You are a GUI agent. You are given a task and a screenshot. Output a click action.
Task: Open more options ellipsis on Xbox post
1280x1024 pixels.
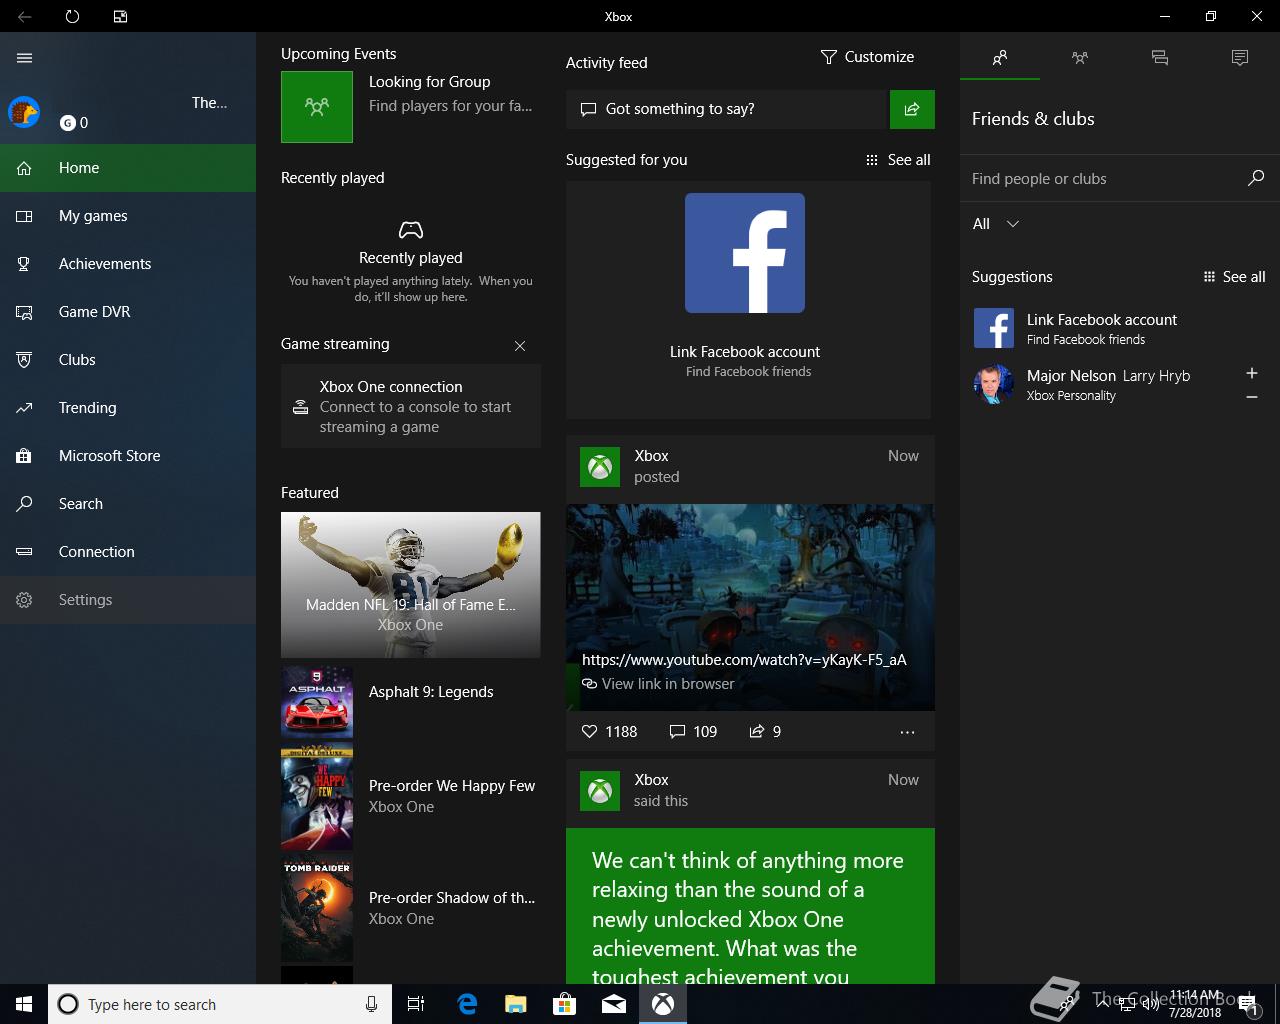(x=907, y=732)
